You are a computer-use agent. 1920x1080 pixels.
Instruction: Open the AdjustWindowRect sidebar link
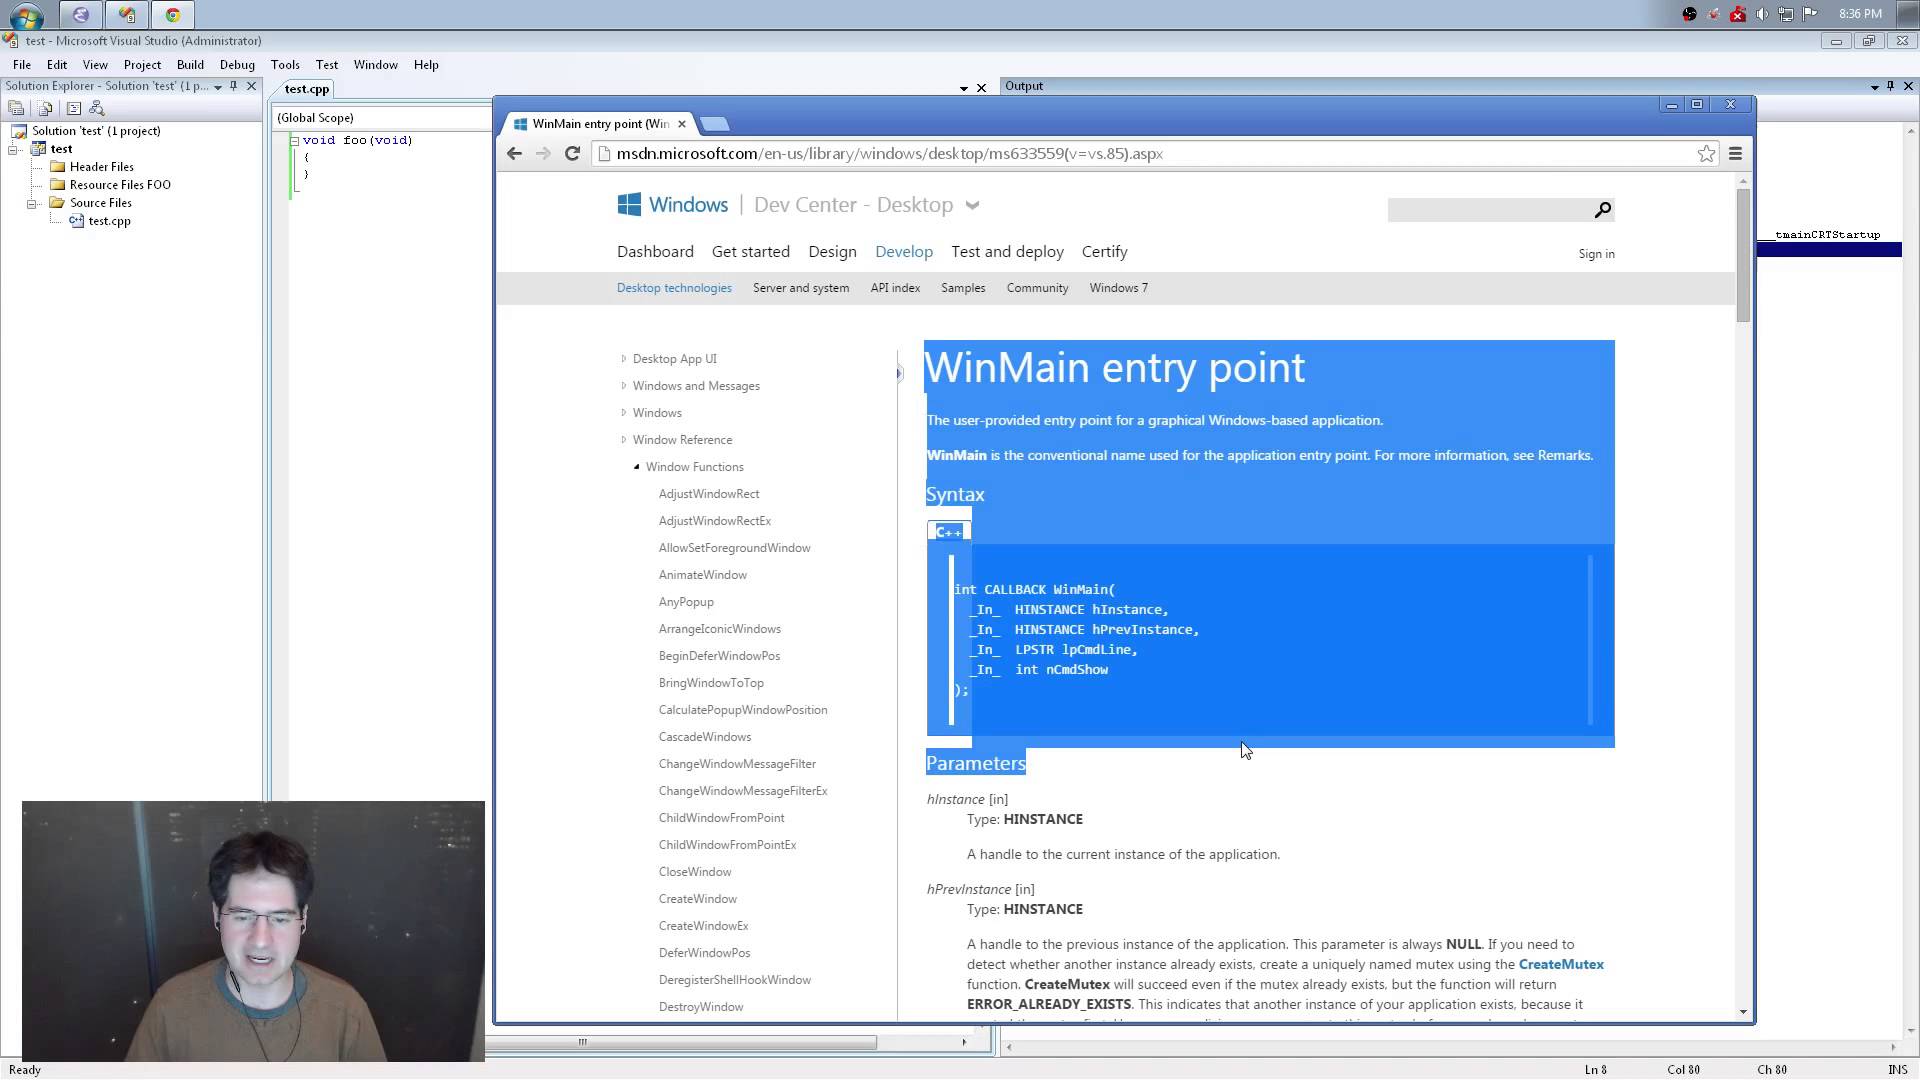coord(709,494)
